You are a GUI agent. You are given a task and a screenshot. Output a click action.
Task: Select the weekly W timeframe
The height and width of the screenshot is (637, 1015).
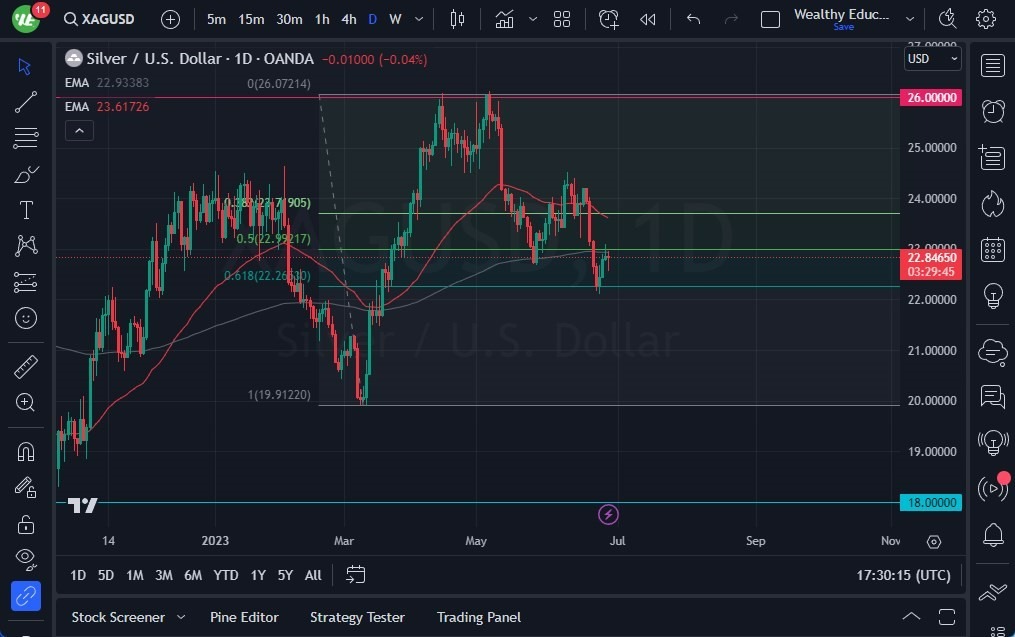(x=395, y=19)
